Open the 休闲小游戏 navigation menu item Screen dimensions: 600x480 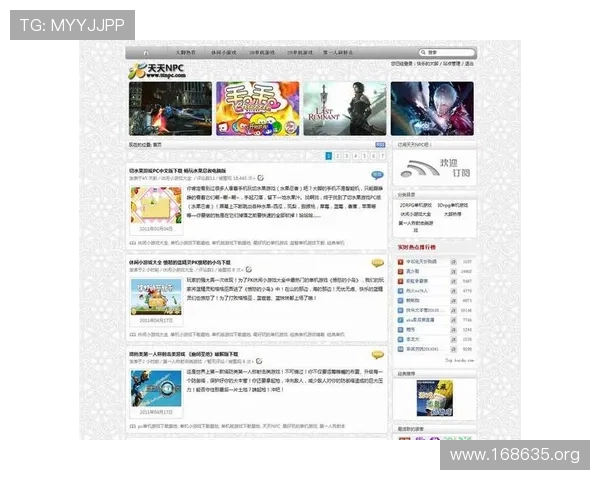point(224,52)
